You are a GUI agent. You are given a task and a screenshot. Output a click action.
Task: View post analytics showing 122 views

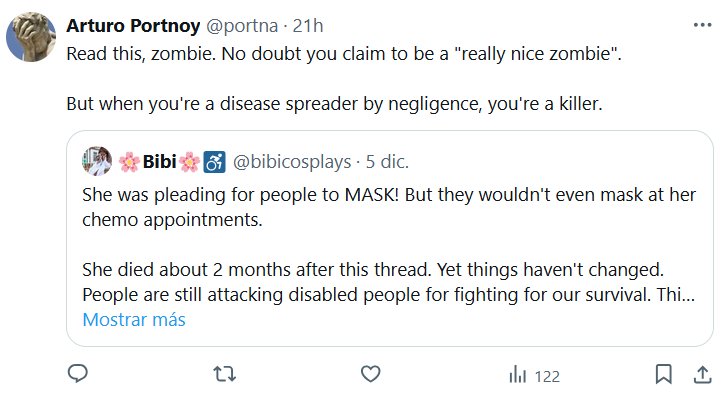pyautogui.click(x=533, y=375)
